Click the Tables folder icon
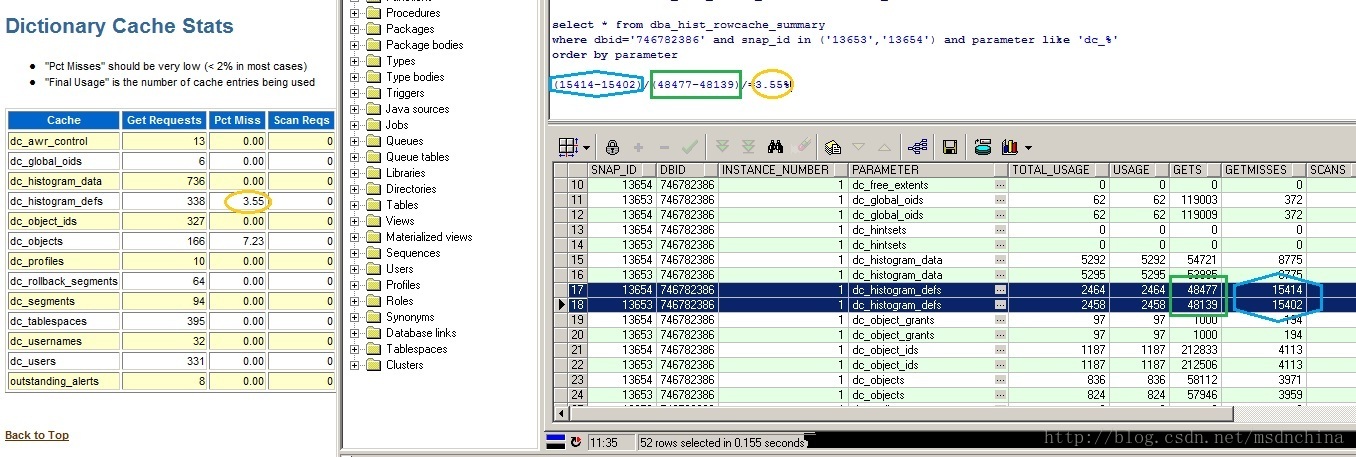This screenshot has width=1356, height=457. [x=373, y=205]
